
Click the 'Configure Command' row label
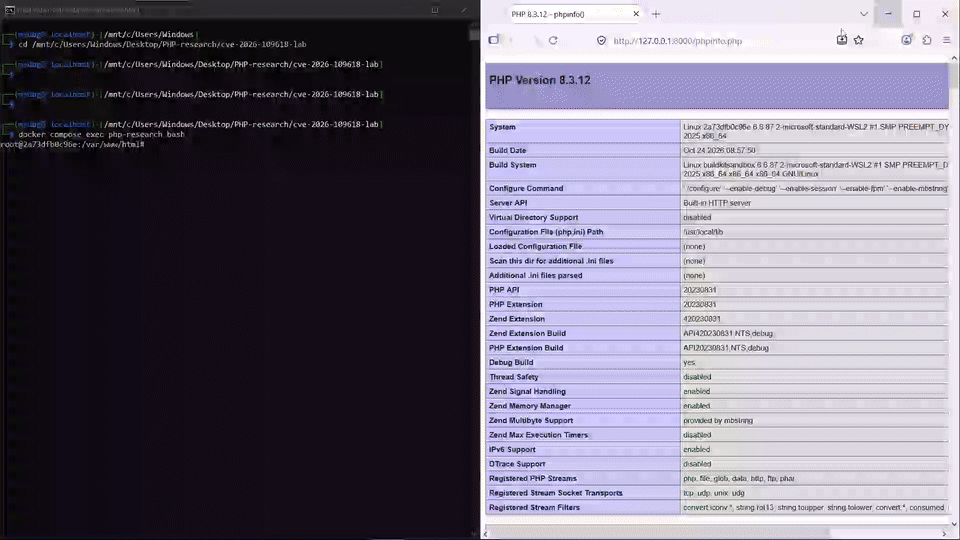[x=526, y=188]
